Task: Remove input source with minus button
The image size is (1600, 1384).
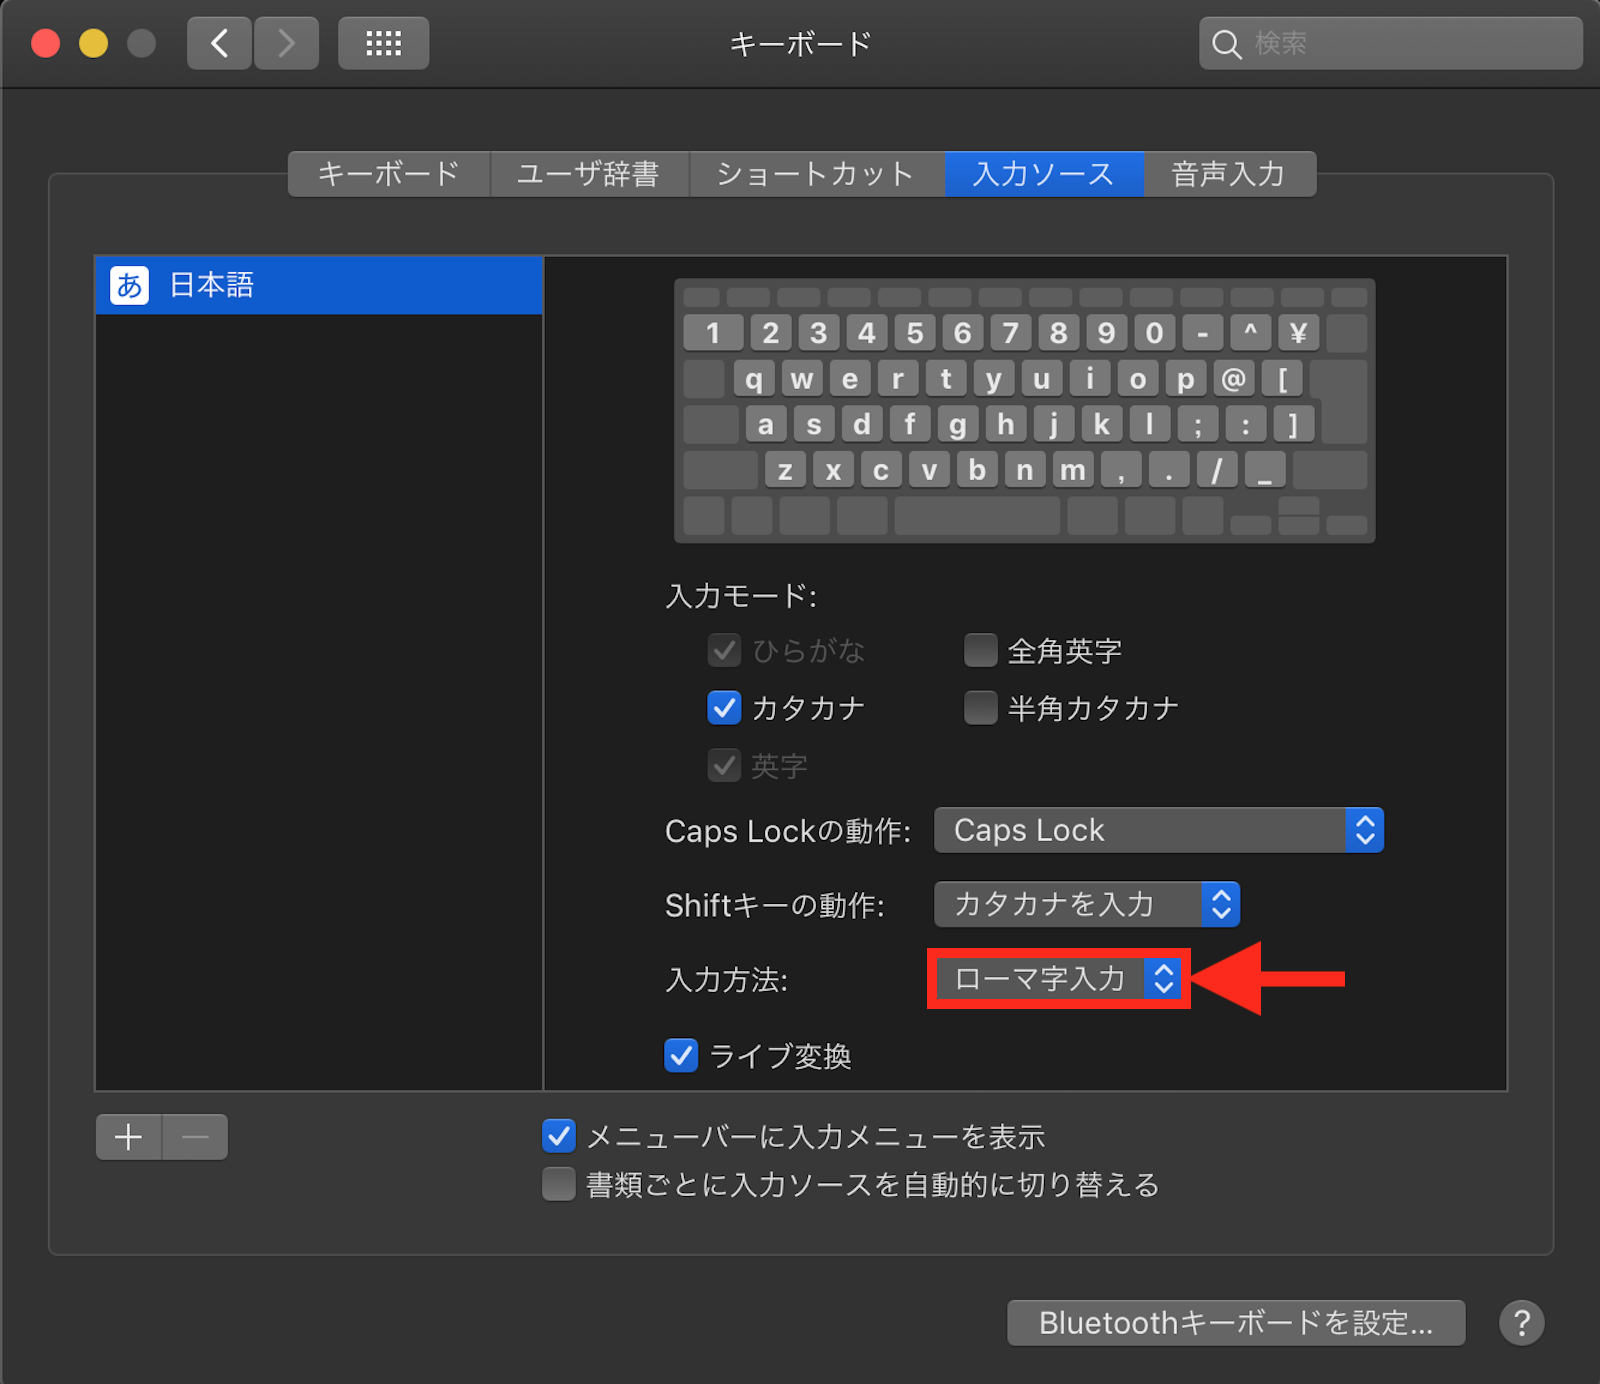Action: click(x=195, y=1137)
